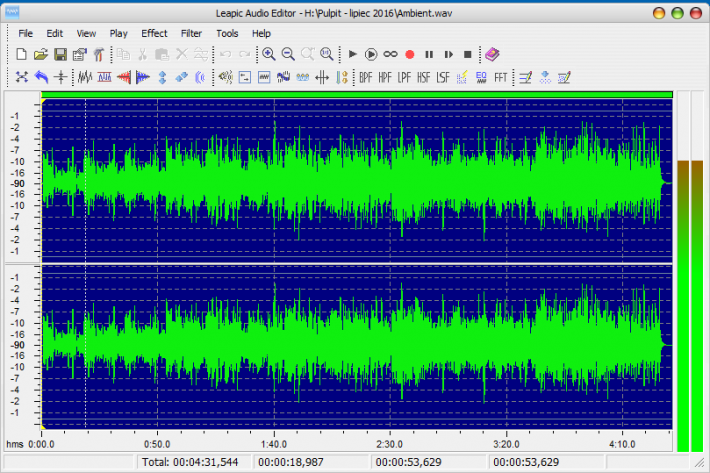Click the black waveform effect icon
Viewport: 710px width, 473px height.
[85, 77]
